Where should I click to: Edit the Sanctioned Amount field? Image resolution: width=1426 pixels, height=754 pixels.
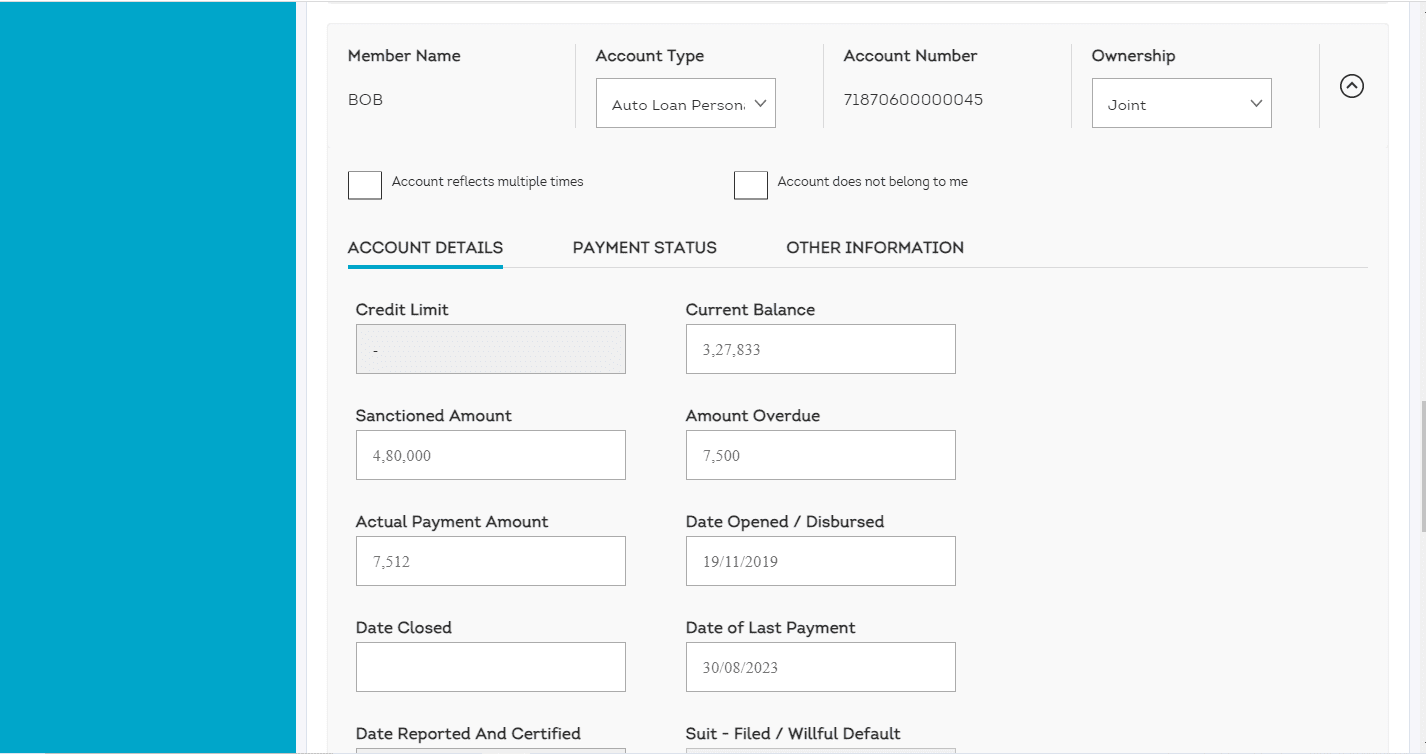click(491, 455)
